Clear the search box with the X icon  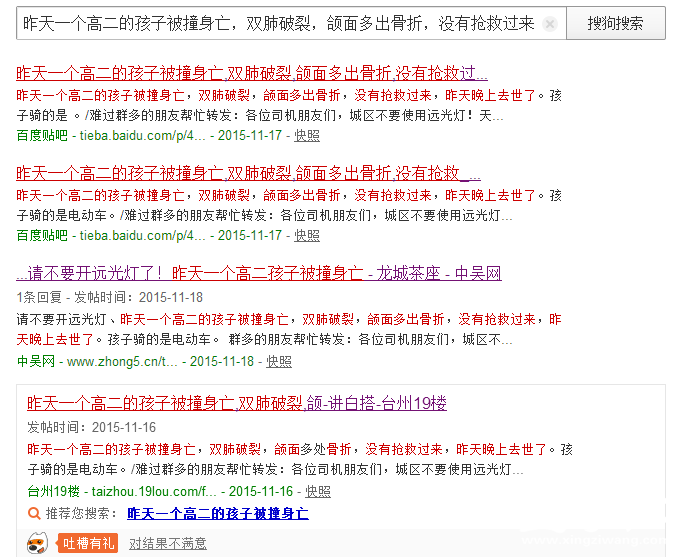[550, 24]
